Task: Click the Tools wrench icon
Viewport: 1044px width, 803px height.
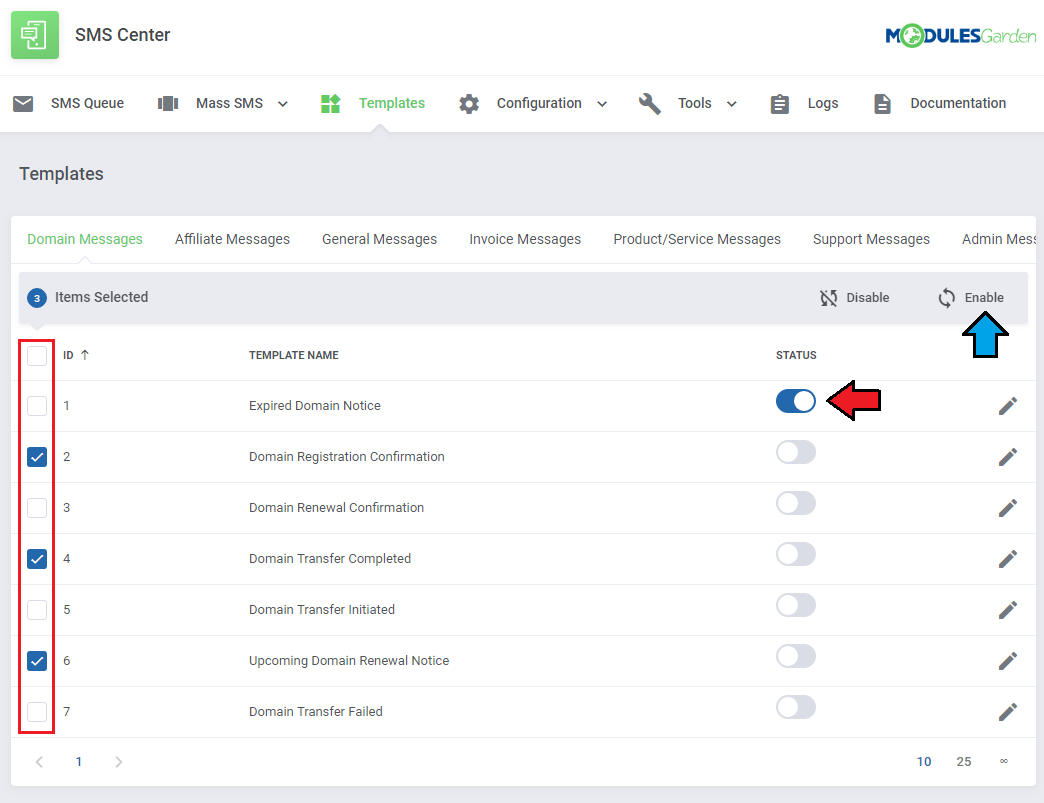Action: coord(650,104)
